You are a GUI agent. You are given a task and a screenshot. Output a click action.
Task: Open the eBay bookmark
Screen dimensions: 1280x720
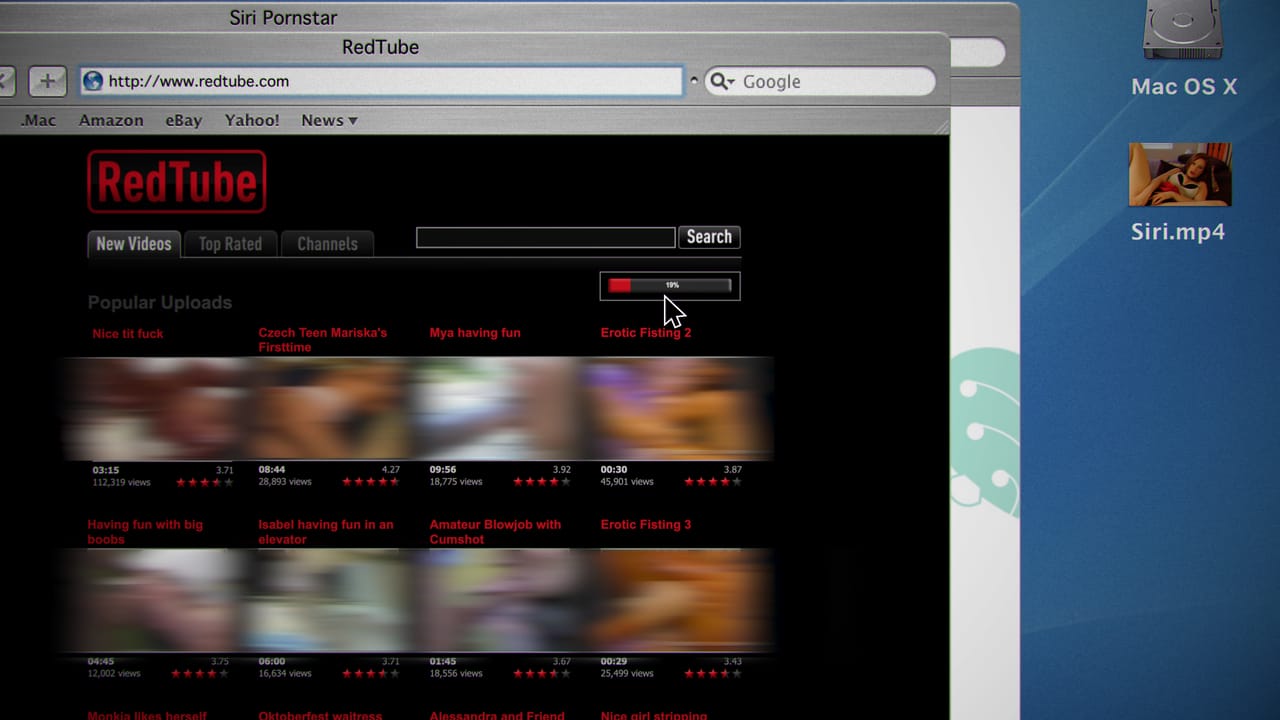tap(184, 120)
